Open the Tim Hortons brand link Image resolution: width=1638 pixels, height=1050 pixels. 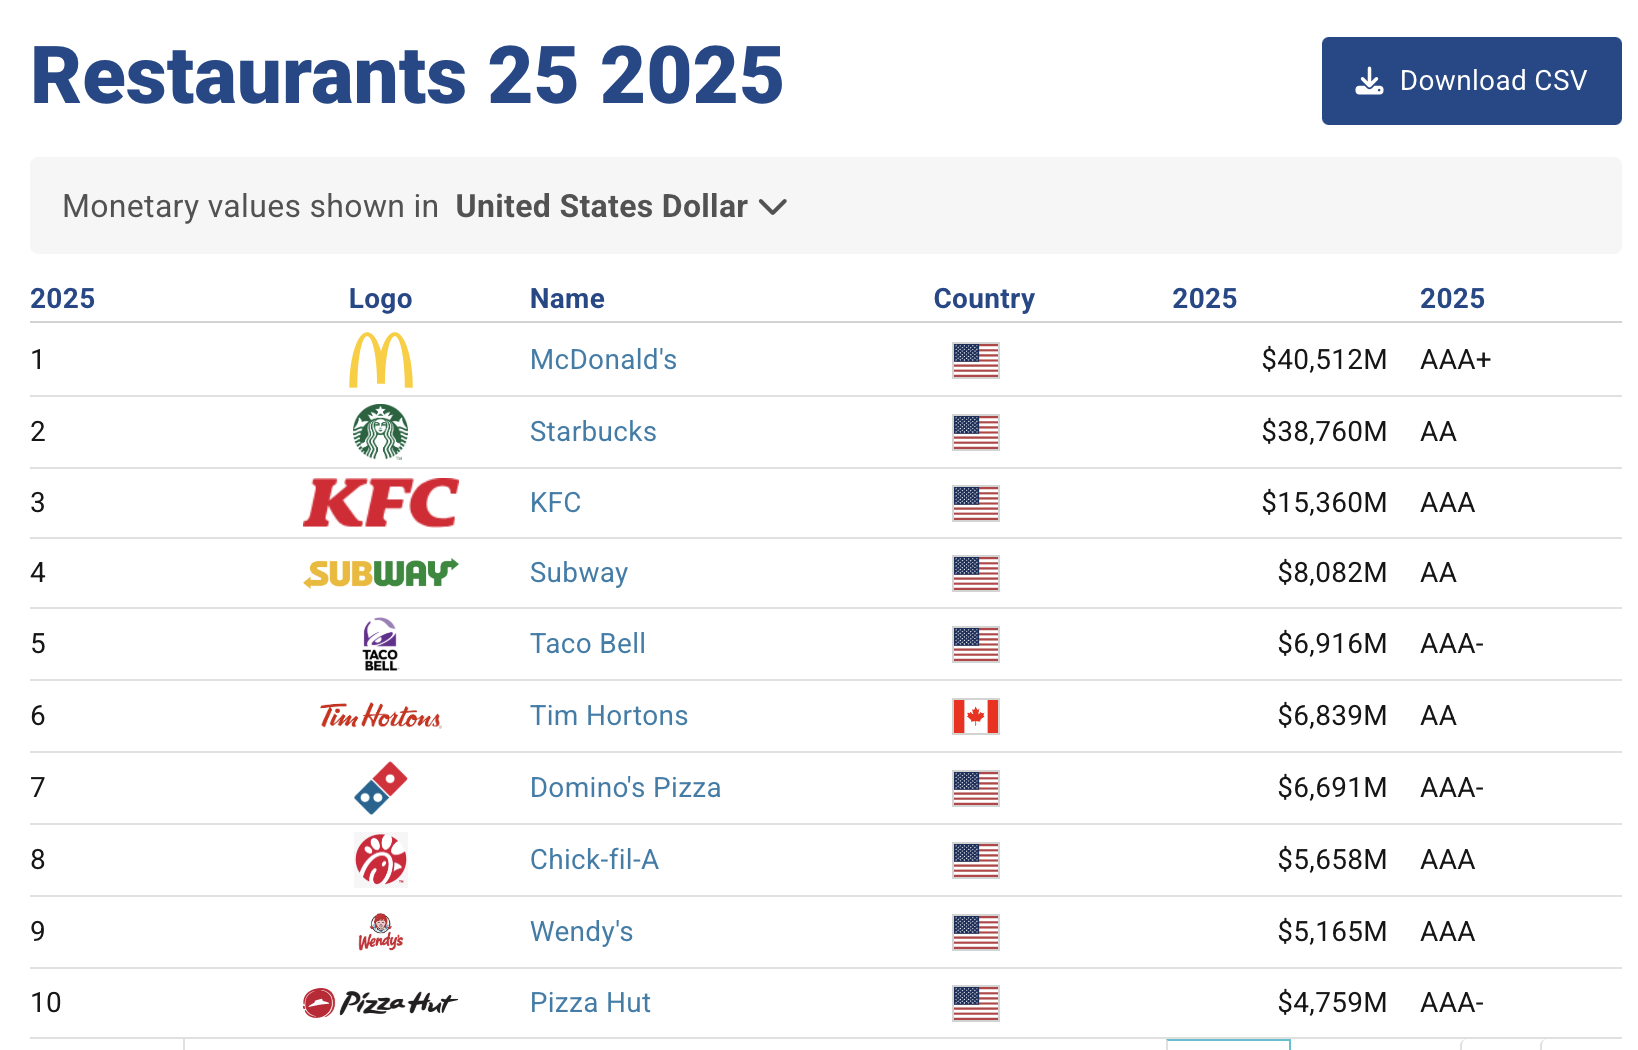(x=608, y=716)
